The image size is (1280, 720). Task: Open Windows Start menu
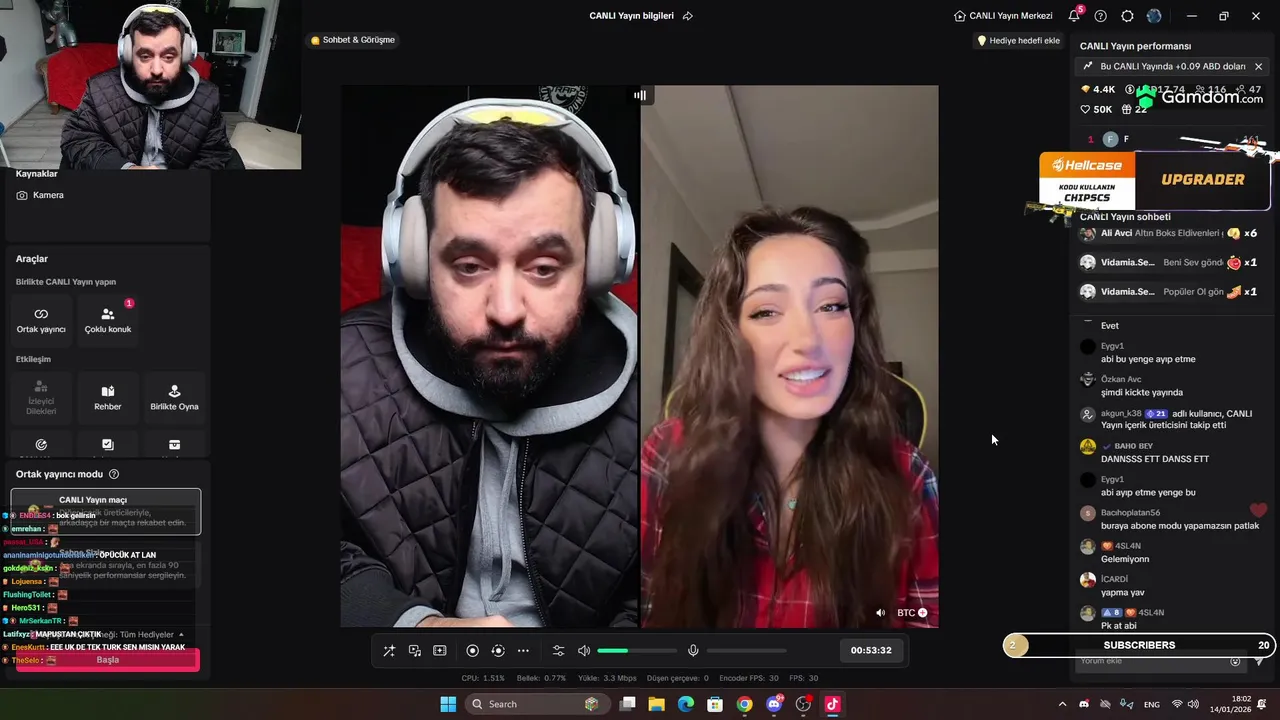(448, 704)
